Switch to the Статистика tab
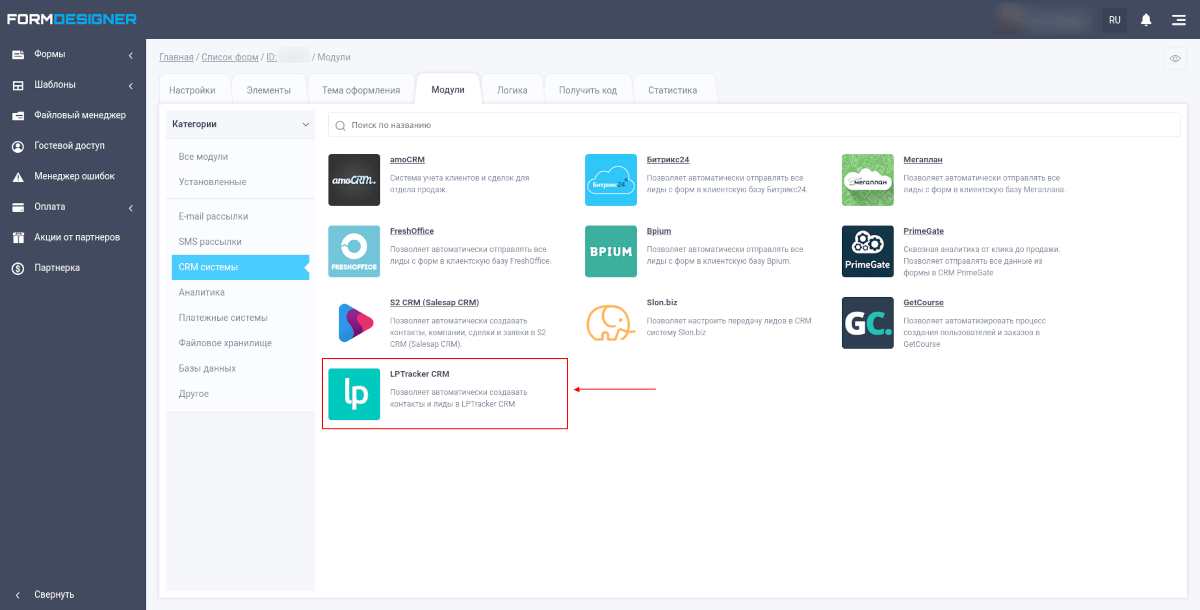1200x610 pixels. [672, 90]
